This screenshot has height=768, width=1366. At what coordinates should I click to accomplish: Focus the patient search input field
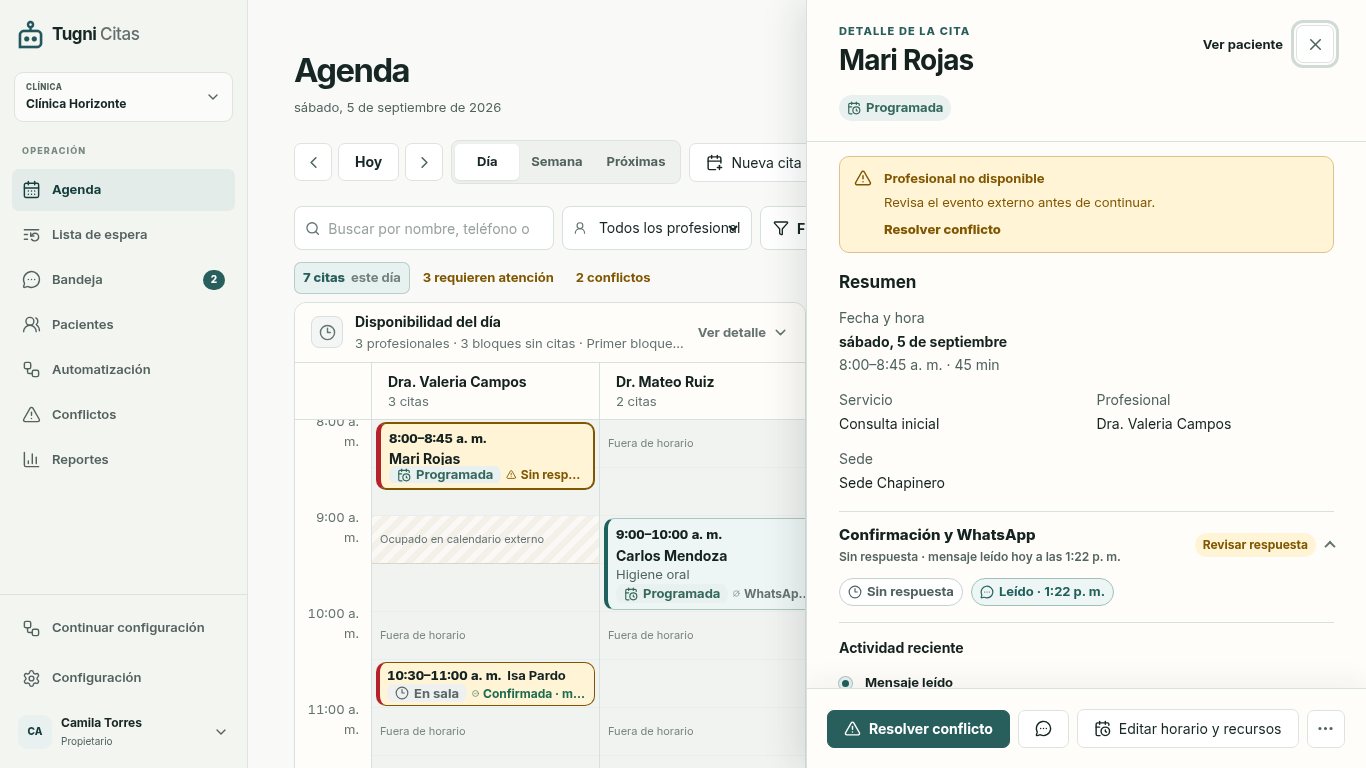[x=424, y=228]
